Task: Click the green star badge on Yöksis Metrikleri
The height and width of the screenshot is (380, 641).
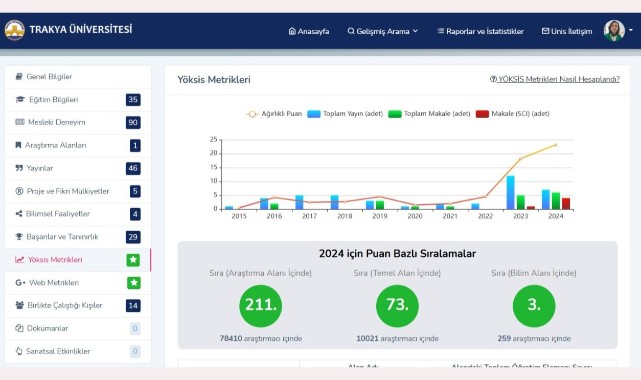Action: (x=133, y=260)
